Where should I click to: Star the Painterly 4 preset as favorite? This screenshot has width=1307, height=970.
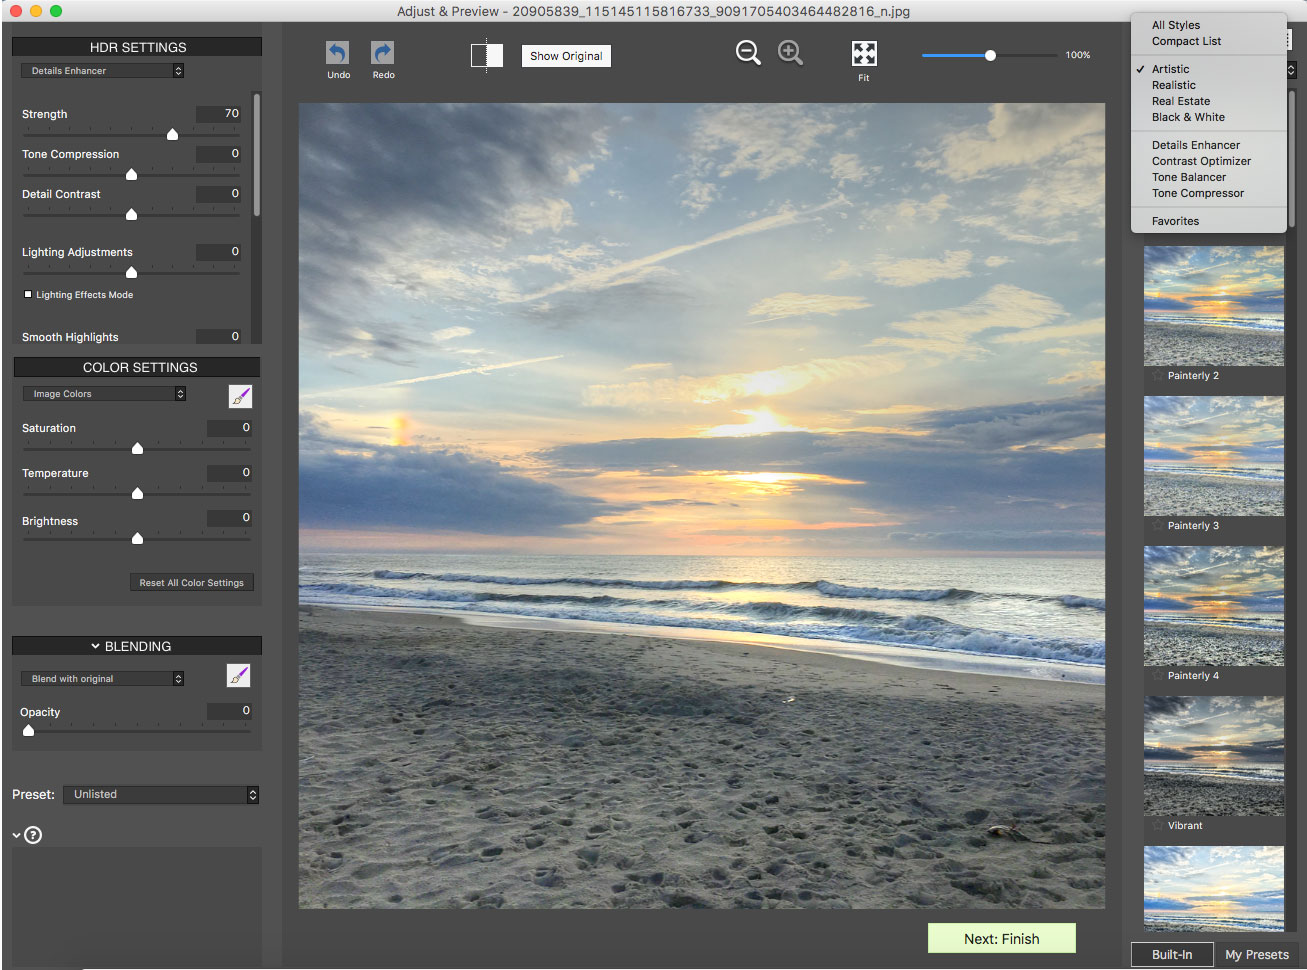click(1158, 676)
